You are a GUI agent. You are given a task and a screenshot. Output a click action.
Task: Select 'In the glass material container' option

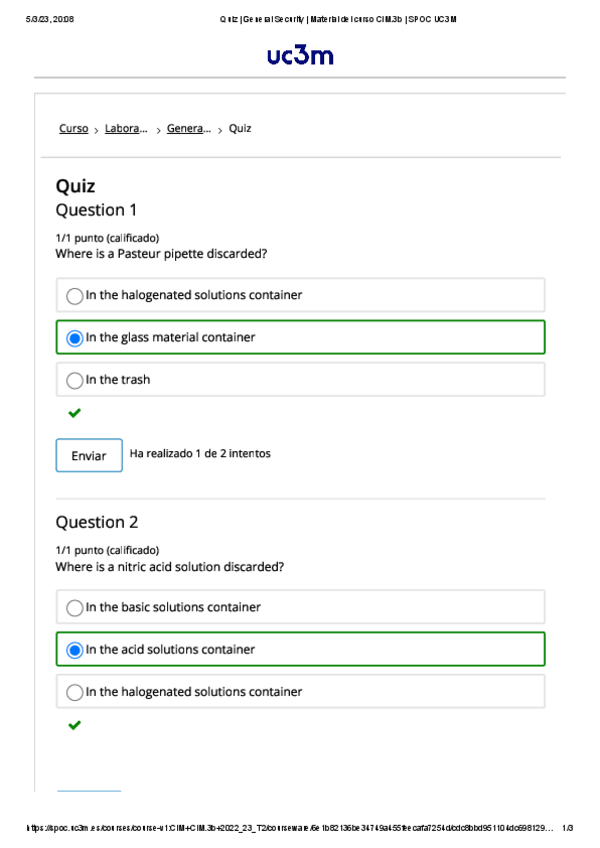click(x=75, y=338)
